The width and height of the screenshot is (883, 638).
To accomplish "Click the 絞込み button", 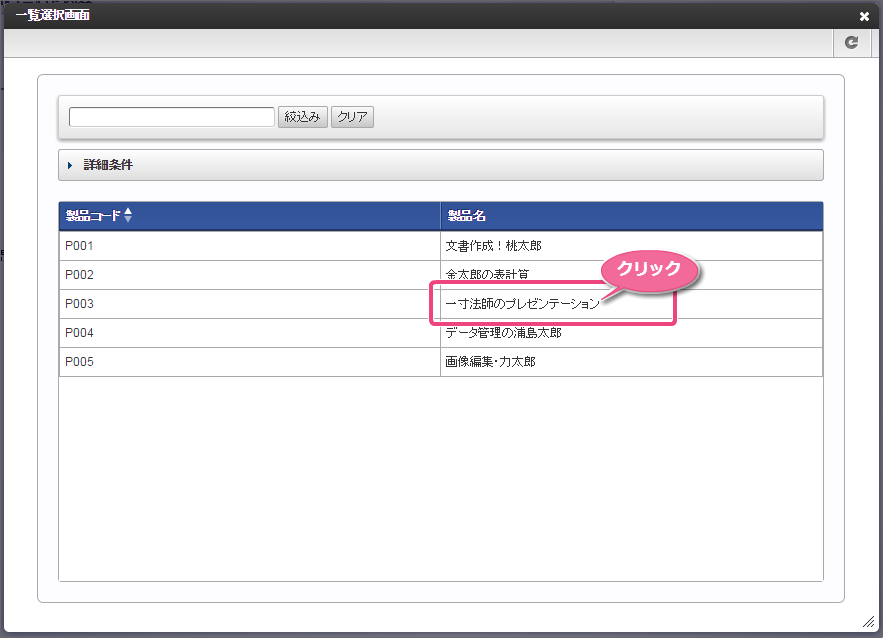I will [x=302, y=117].
